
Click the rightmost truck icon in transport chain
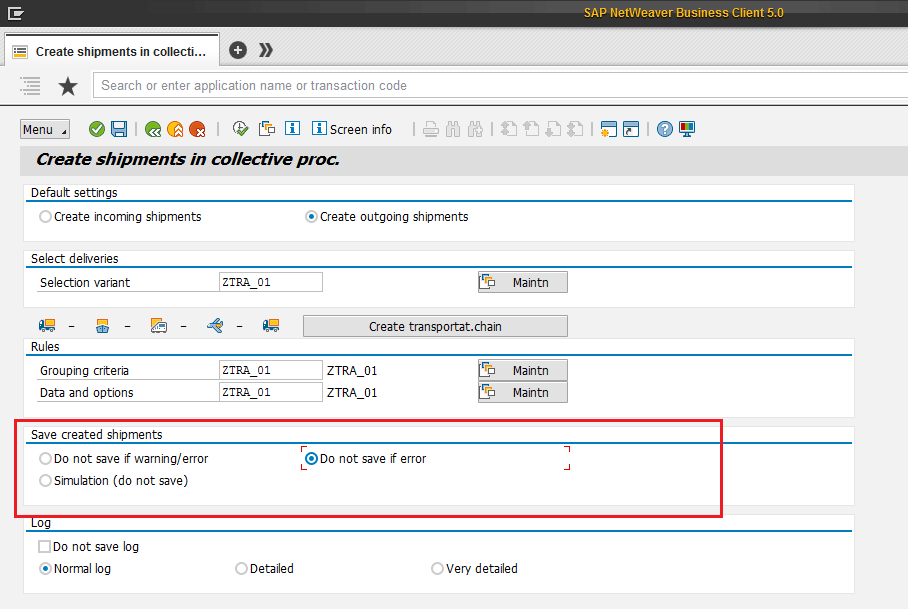271,326
